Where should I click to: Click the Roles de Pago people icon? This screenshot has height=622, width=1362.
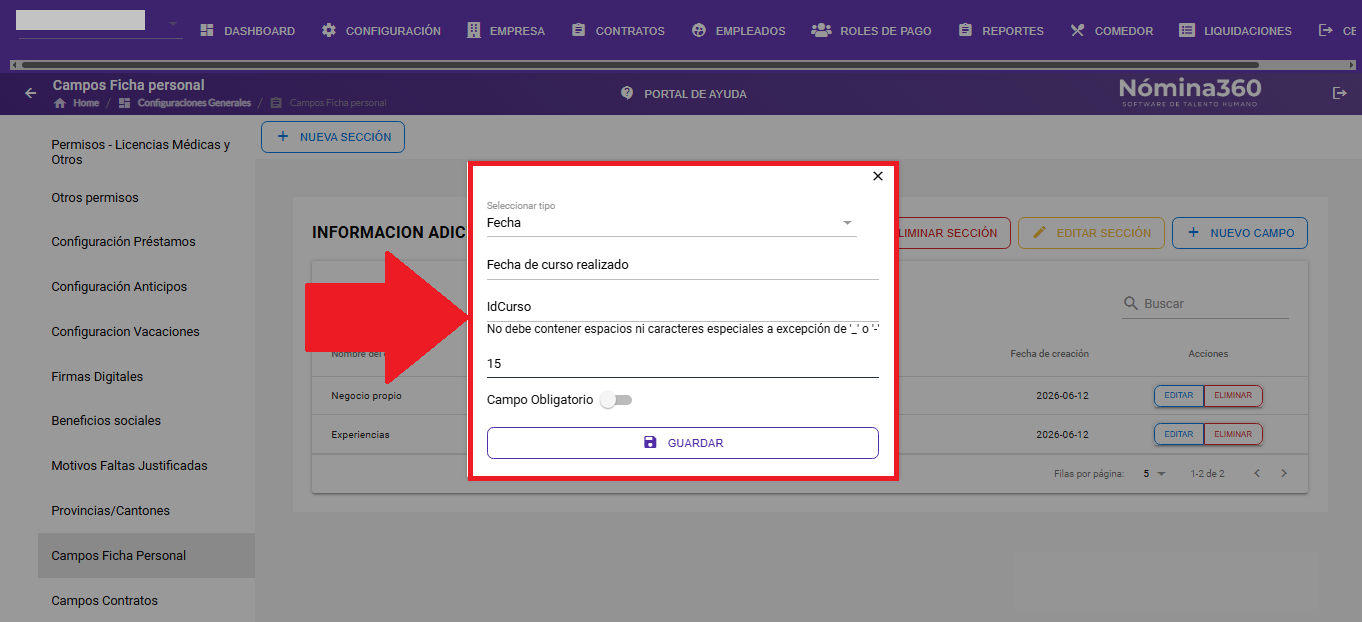(x=821, y=31)
